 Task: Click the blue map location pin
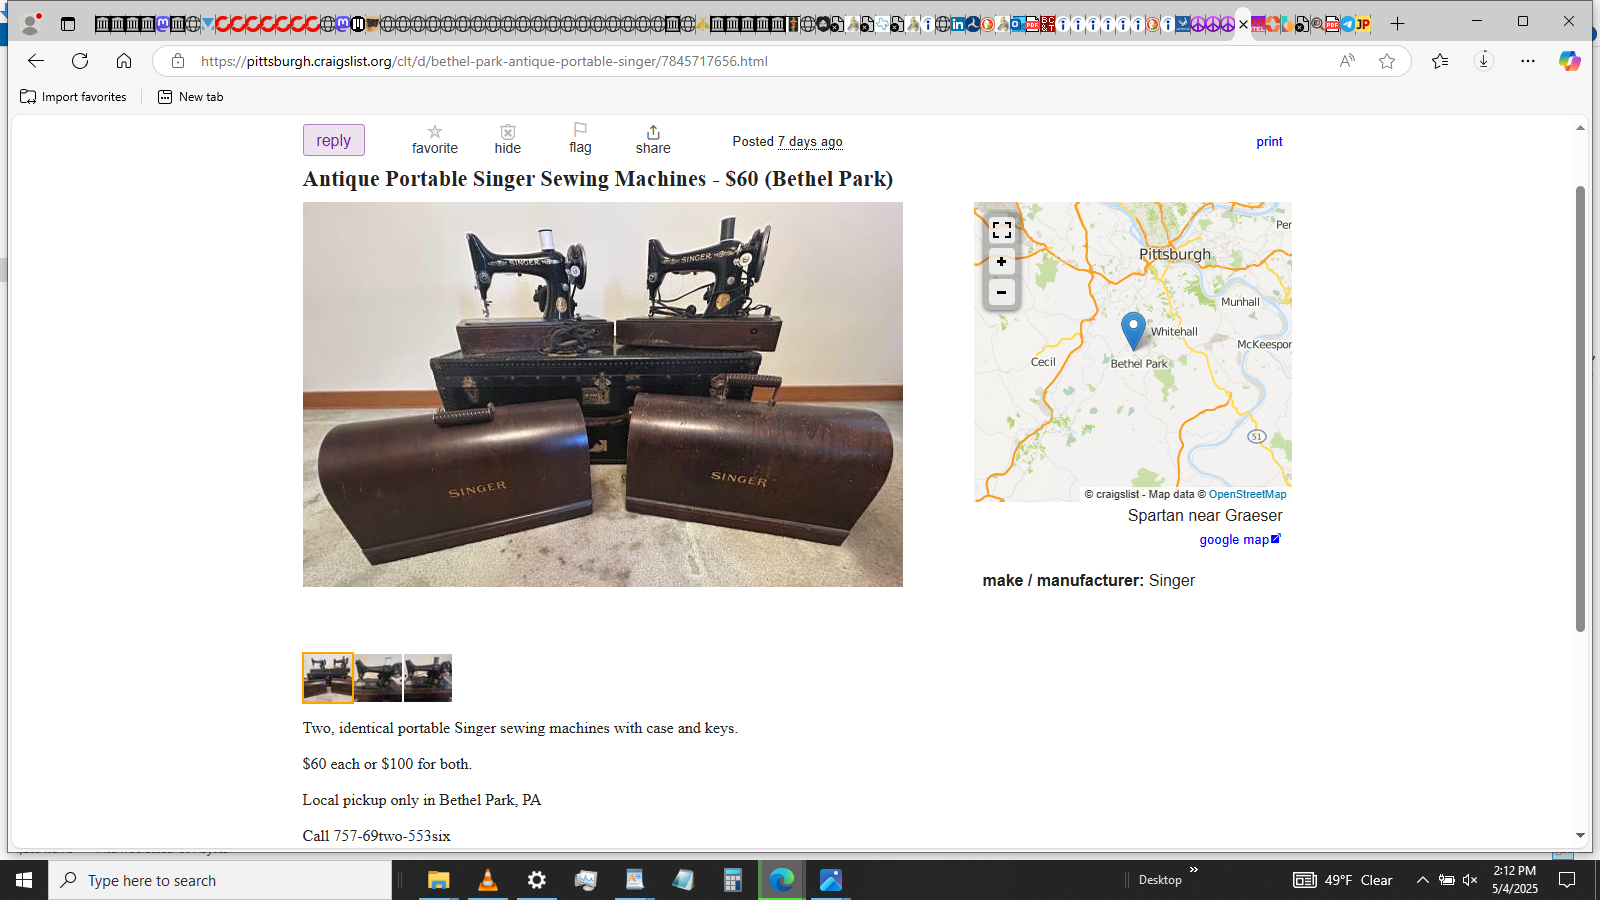coord(1133,329)
